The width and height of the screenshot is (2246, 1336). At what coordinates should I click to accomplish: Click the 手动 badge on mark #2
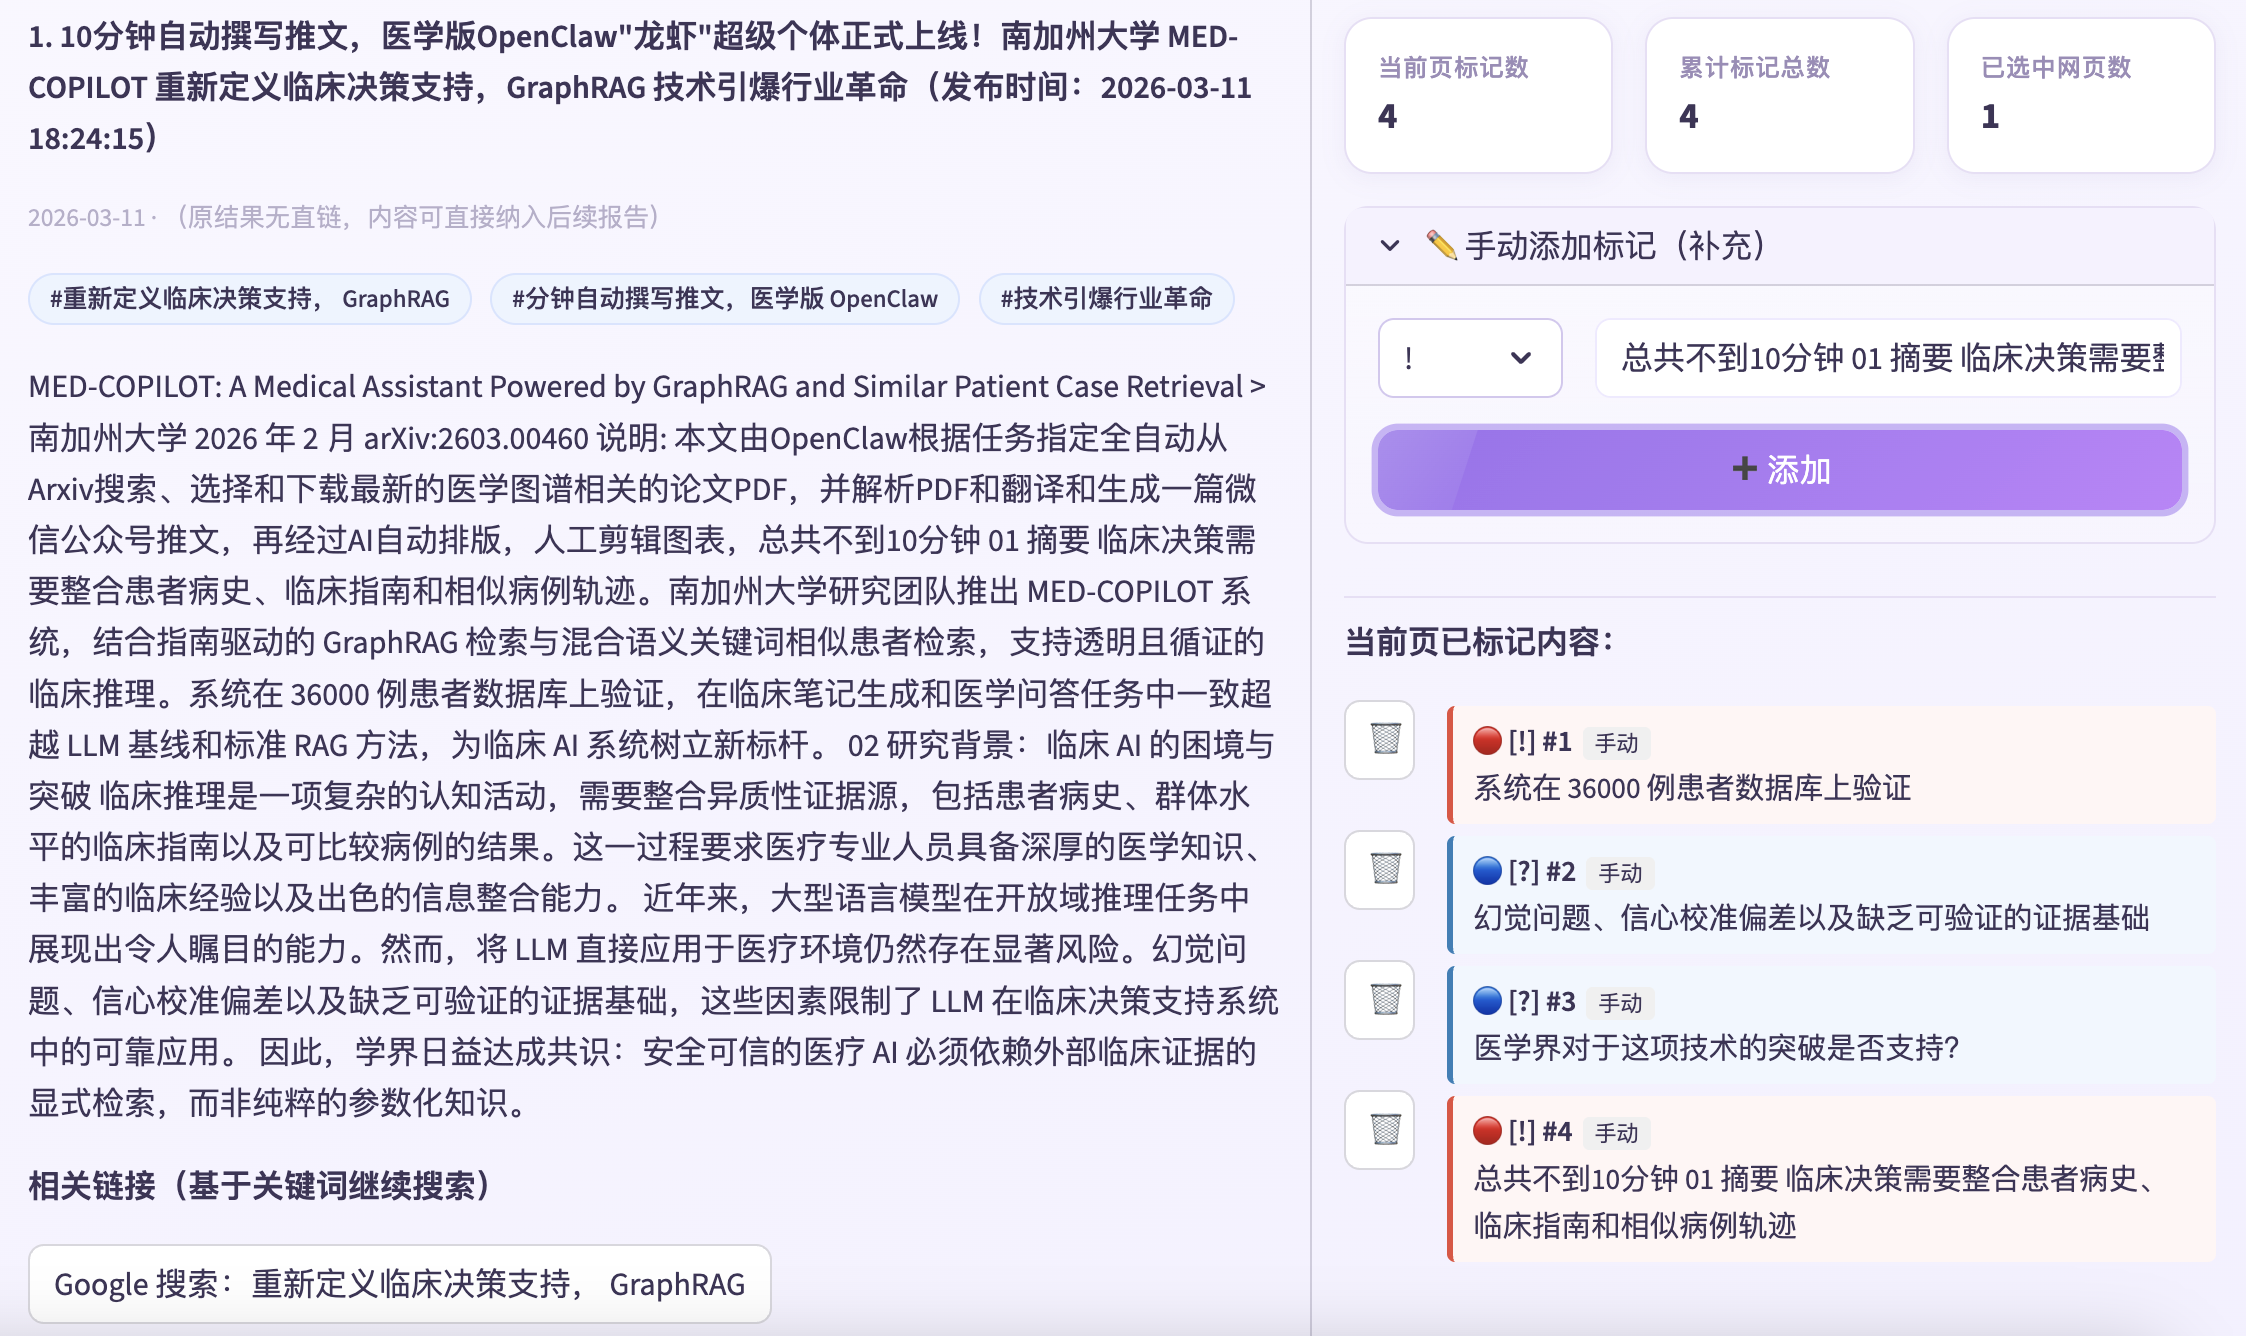coord(1620,873)
